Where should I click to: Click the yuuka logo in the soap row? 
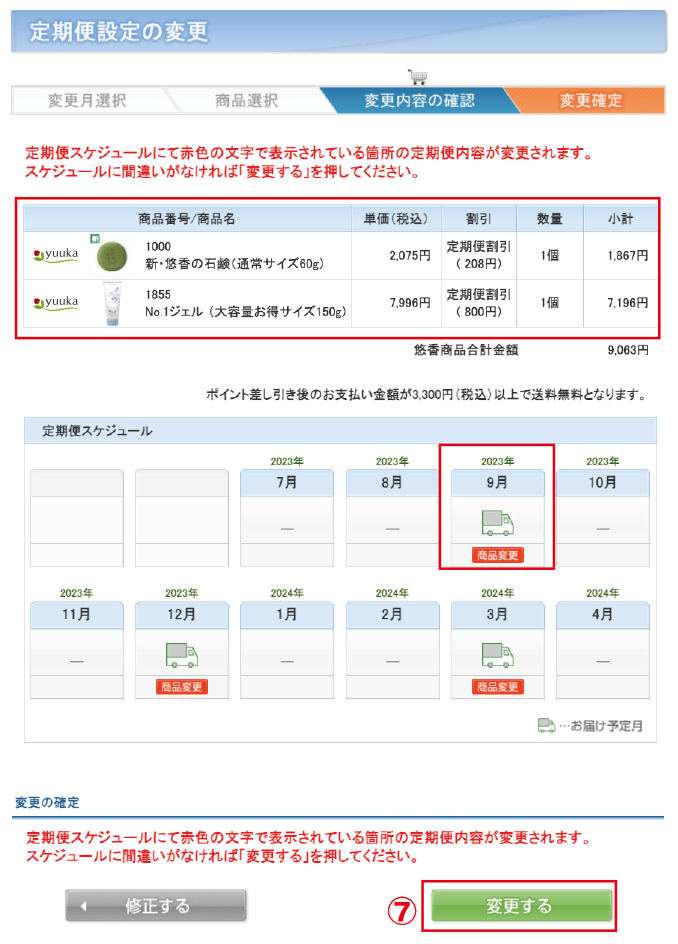click(x=57, y=255)
